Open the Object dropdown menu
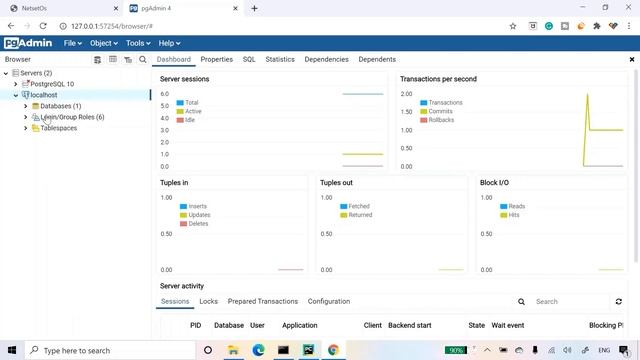Viewport: 640px width, 360px height. (104, 43)
